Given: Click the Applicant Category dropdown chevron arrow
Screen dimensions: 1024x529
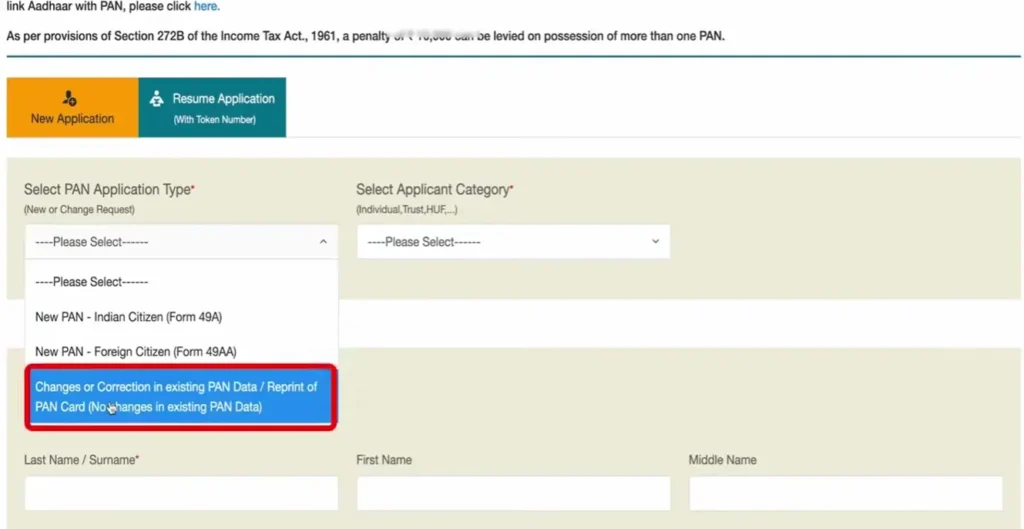Looking at the screenshot, I should click(655, 242).
